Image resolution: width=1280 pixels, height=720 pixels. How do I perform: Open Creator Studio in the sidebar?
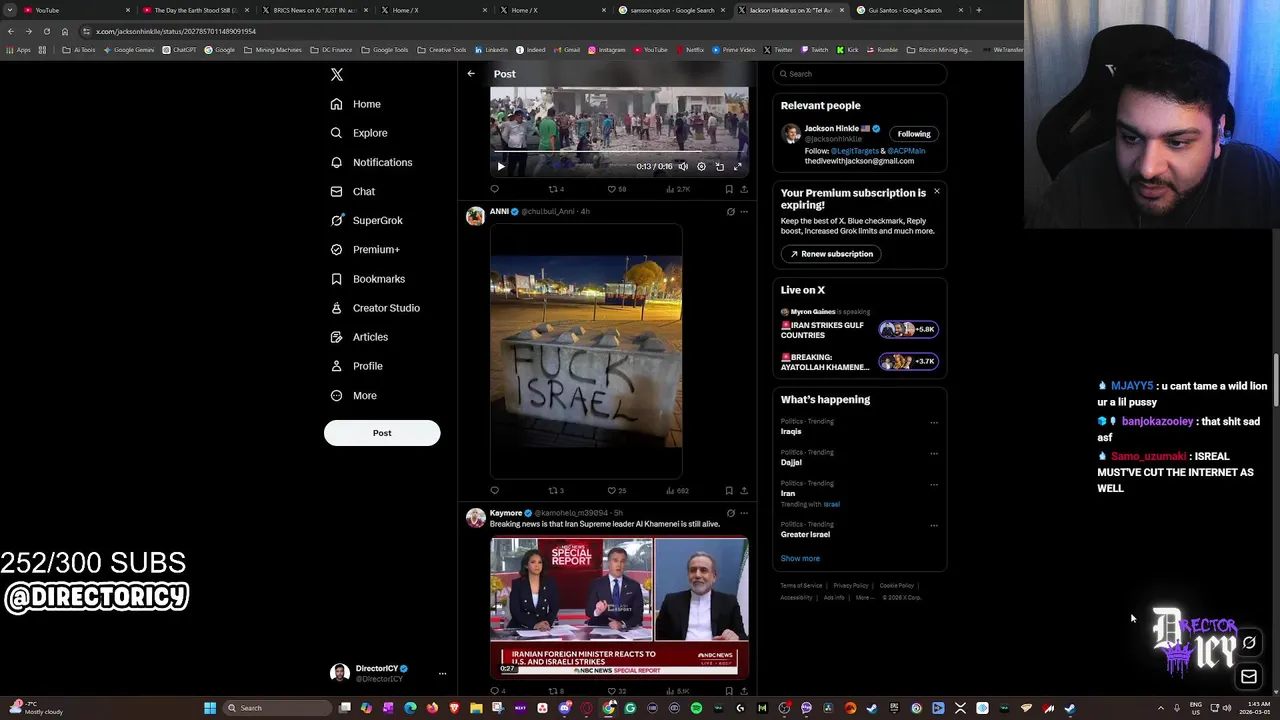(375, 308)
